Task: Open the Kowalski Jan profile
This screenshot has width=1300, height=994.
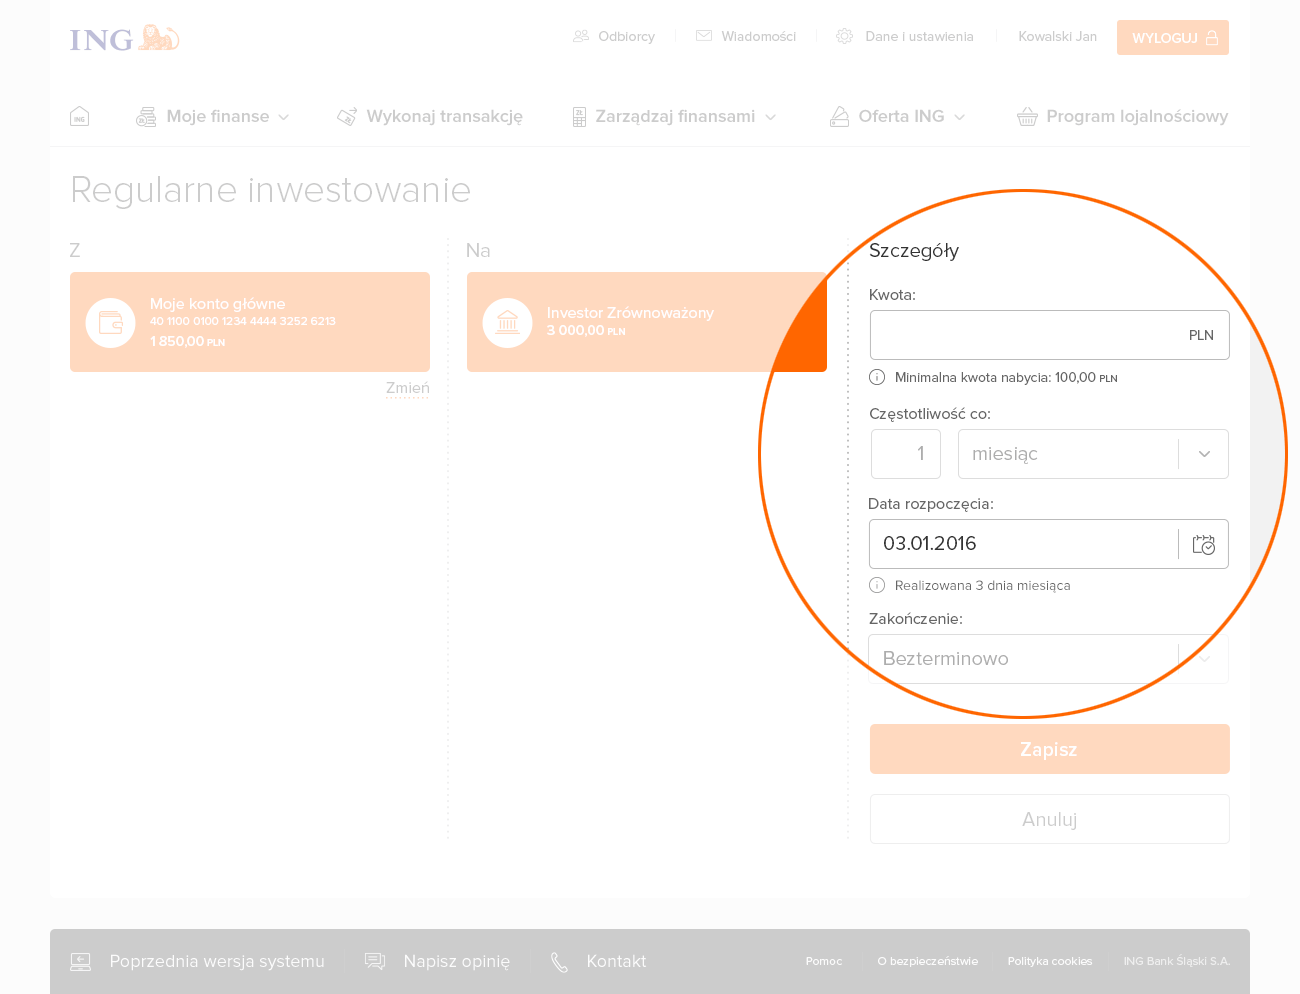Action: pyautogui.click(x=1057, y=36)
